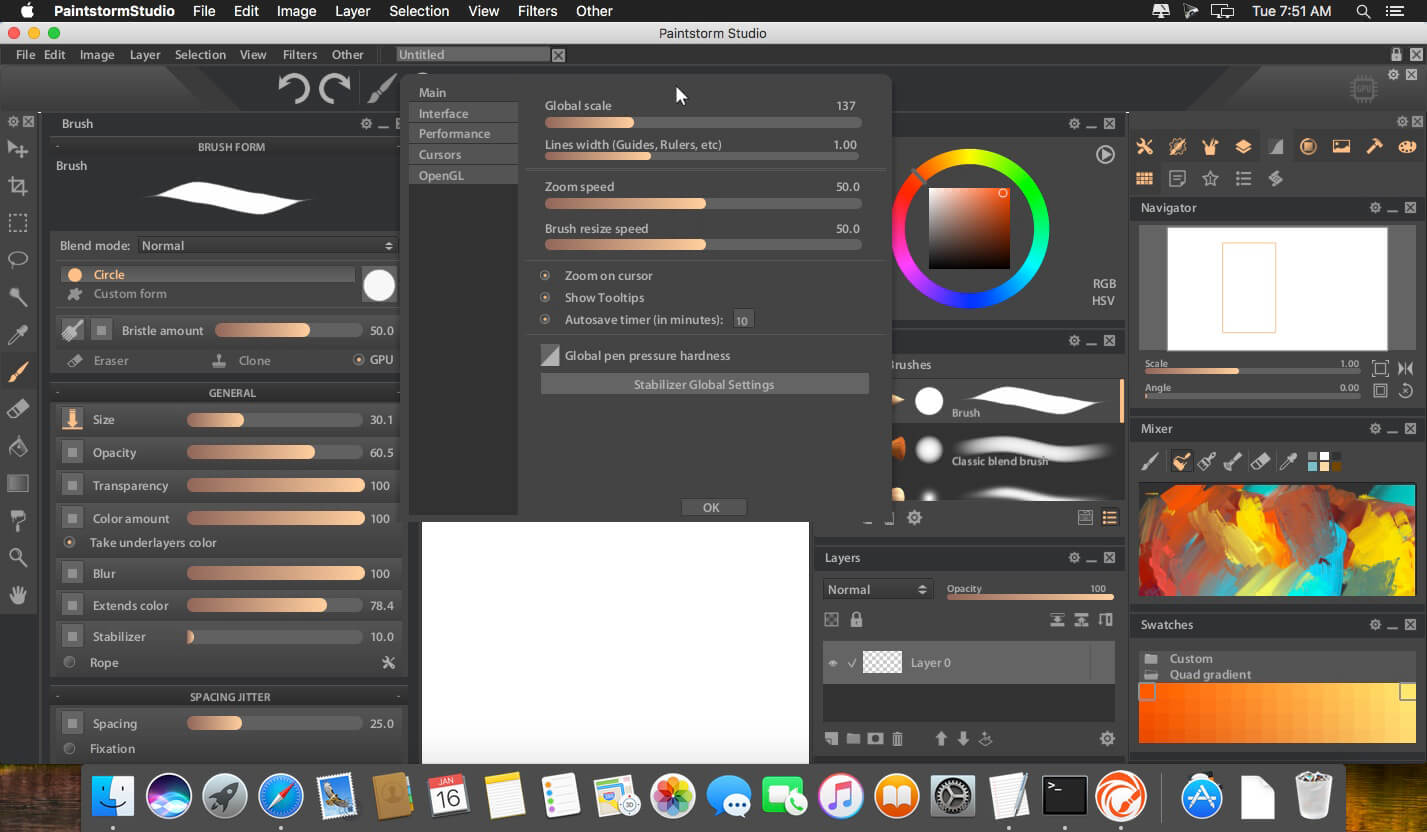1427x832 pixels.
Task: Collapse the GENERAL brush section
Action: [57, 394]
